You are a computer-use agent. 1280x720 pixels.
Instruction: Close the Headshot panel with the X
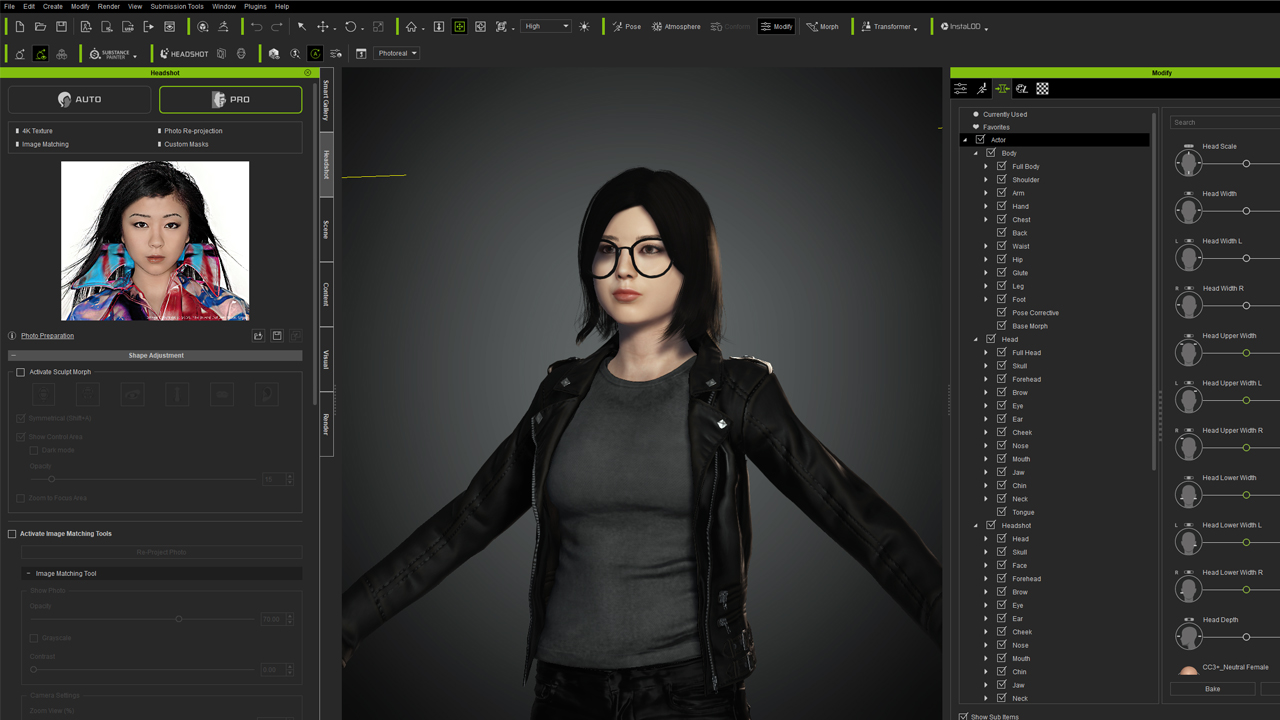point(307,73)
